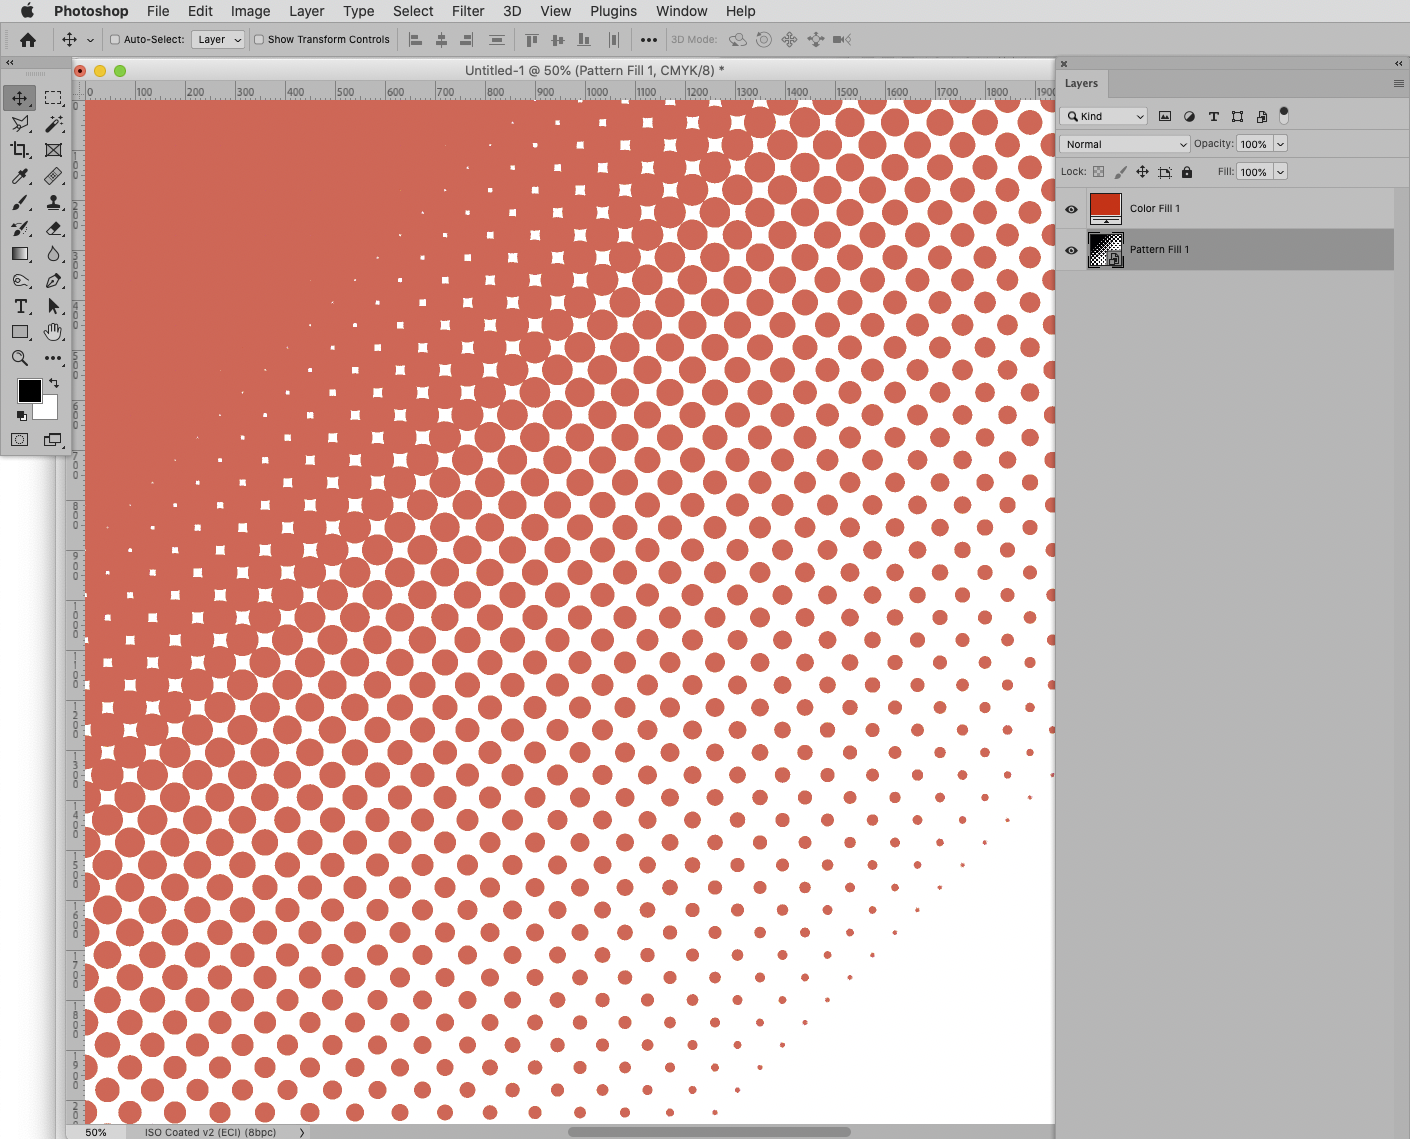Activate the Eraser tool
This screenshot has width=1410, height=1139.
click(54, 229)
